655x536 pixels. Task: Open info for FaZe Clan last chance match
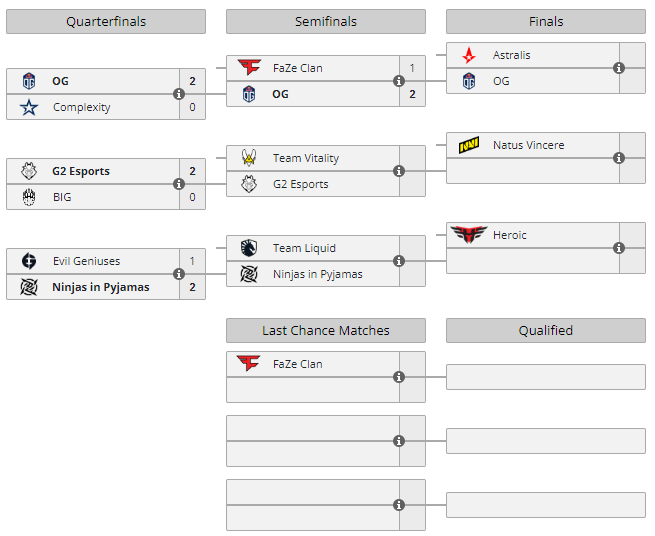coord(399,377)
